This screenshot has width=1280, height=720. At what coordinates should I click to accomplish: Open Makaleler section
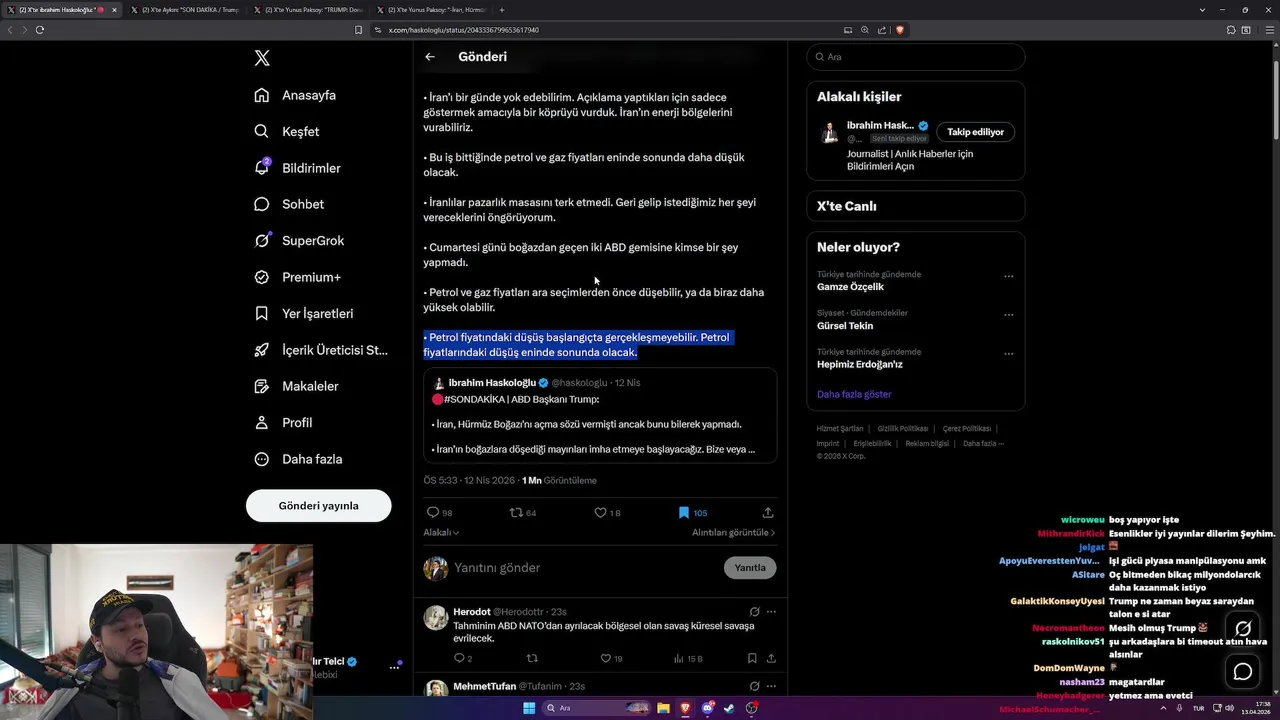(x=296, y=386)
